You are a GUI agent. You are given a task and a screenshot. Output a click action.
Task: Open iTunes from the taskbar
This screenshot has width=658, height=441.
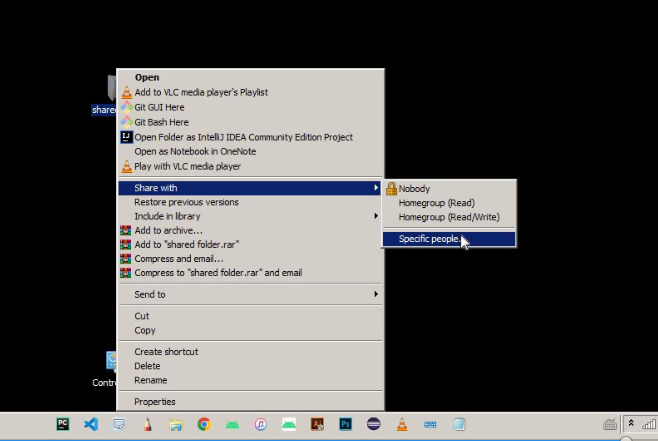tap(260, 424)
